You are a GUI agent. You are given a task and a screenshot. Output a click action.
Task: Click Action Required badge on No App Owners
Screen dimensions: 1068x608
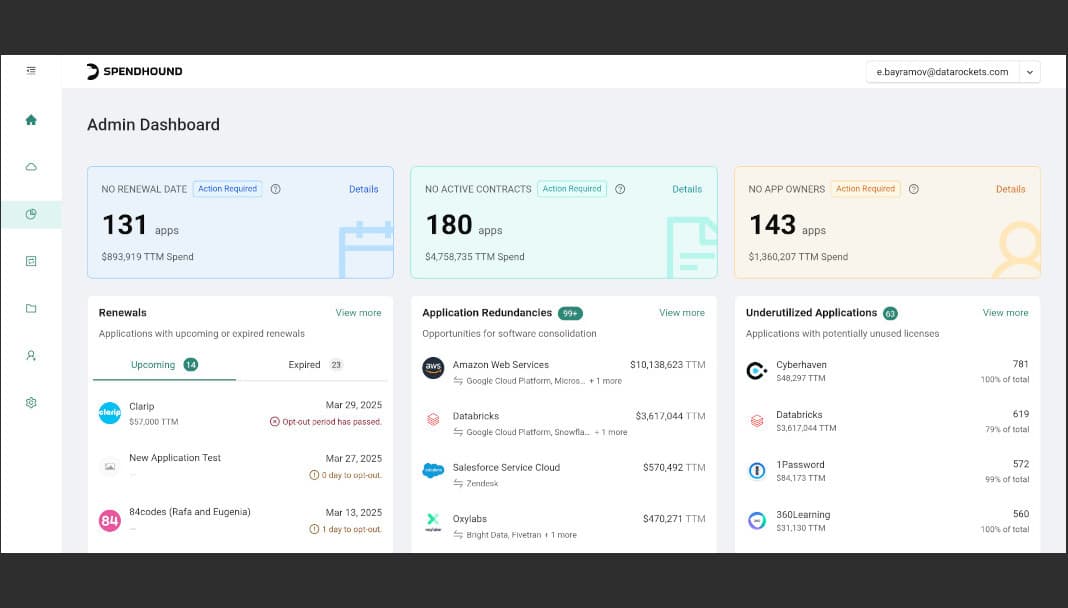point(865,189)
